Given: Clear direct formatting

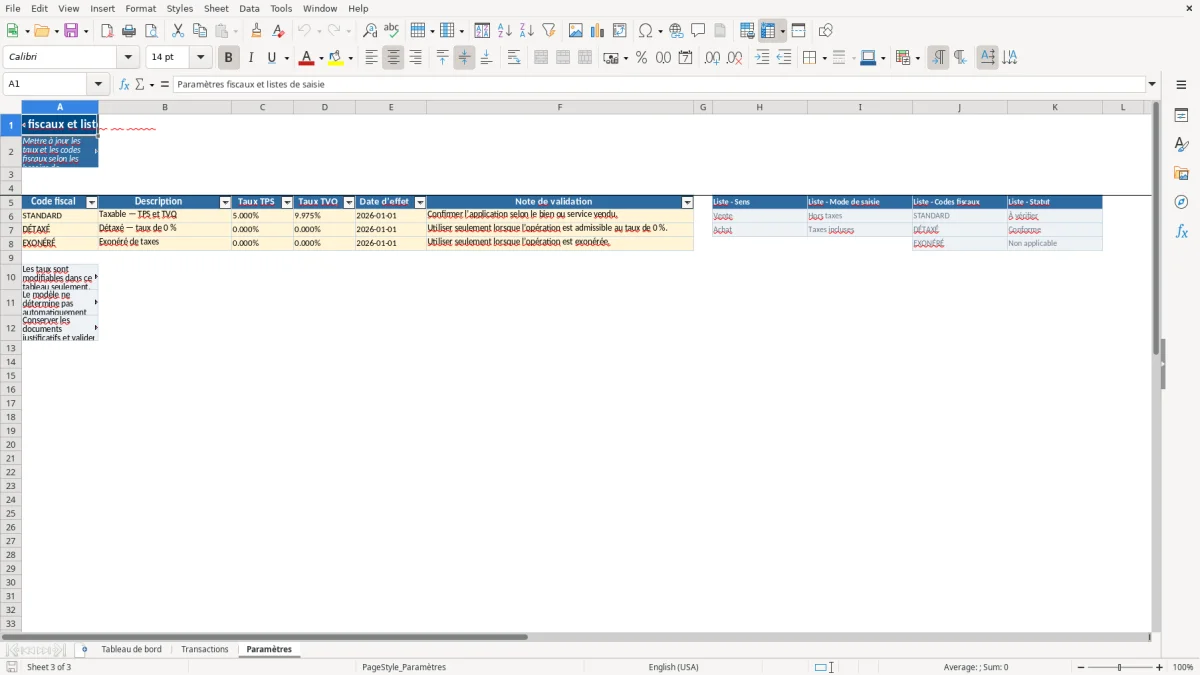Looking at the screenshot, I should [x=279, y=31].
